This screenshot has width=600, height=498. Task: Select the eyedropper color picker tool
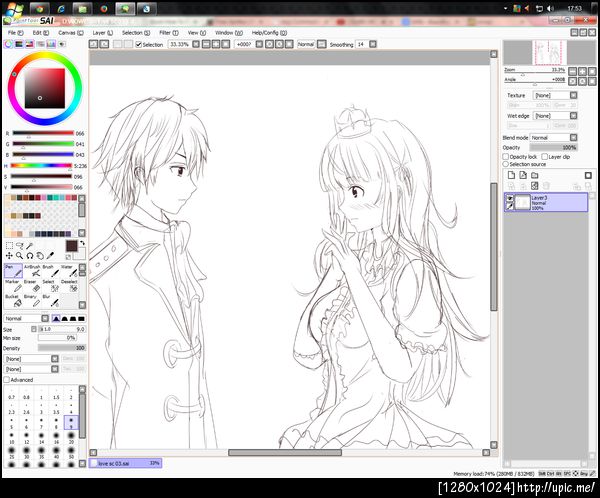[51, 256]
